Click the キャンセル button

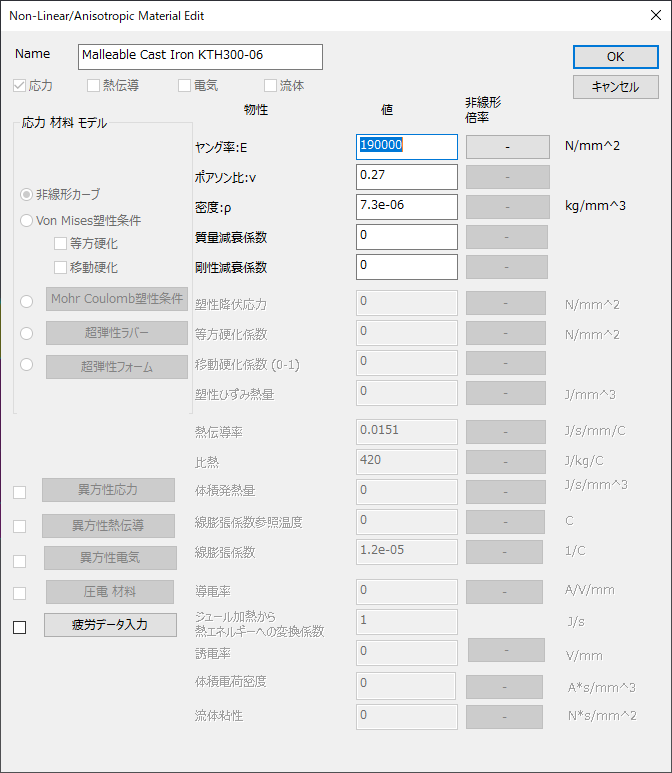point(615,87)
